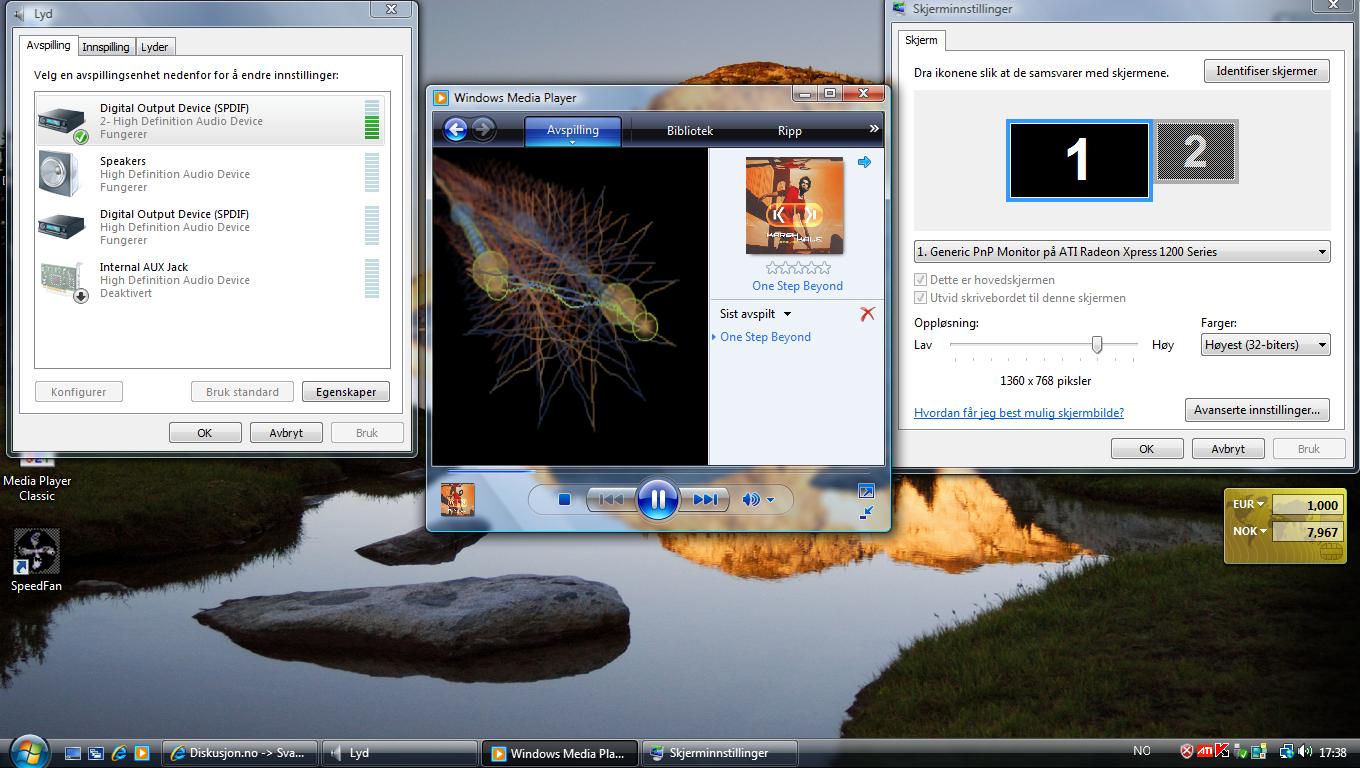1360x768 pixels.
Task: Launch Internet Explorer from quick launch
Action: point(119,753)
